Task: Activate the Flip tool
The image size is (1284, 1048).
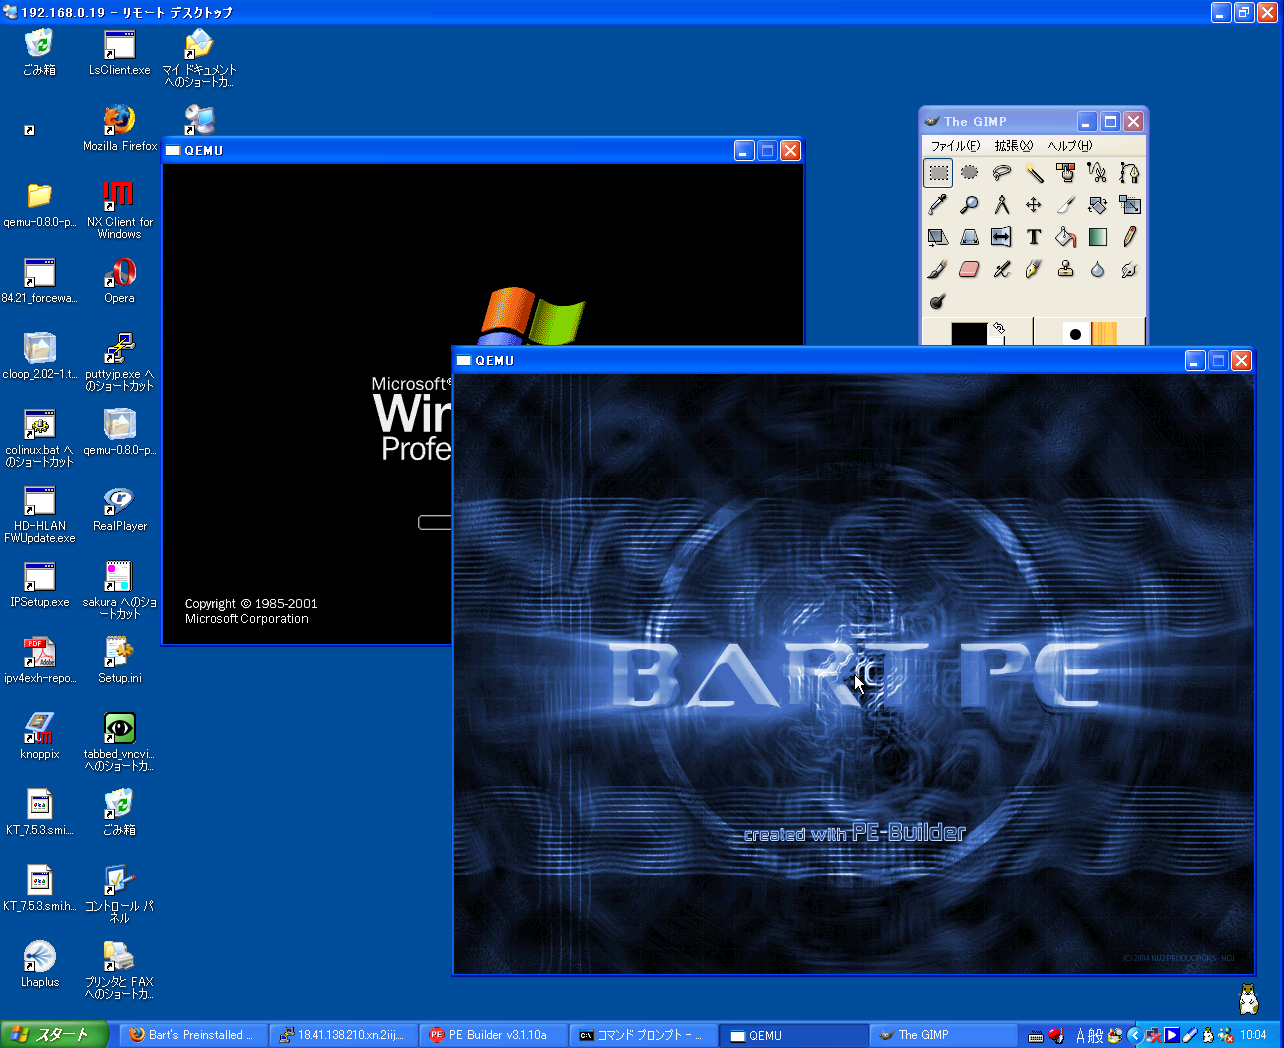Action: (x=1002, y=237)
